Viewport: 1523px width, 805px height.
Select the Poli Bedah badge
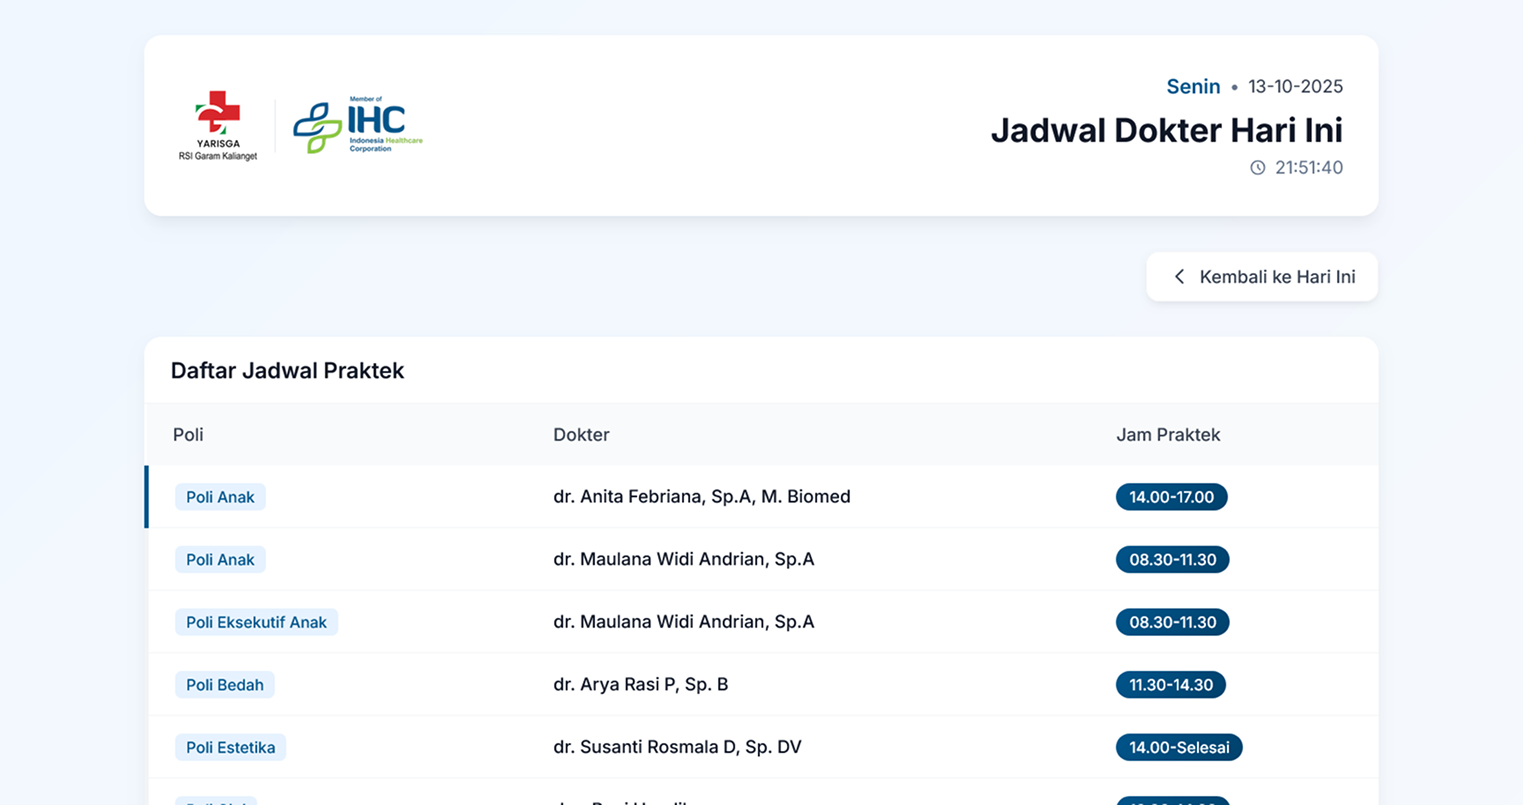coord(224,685)
